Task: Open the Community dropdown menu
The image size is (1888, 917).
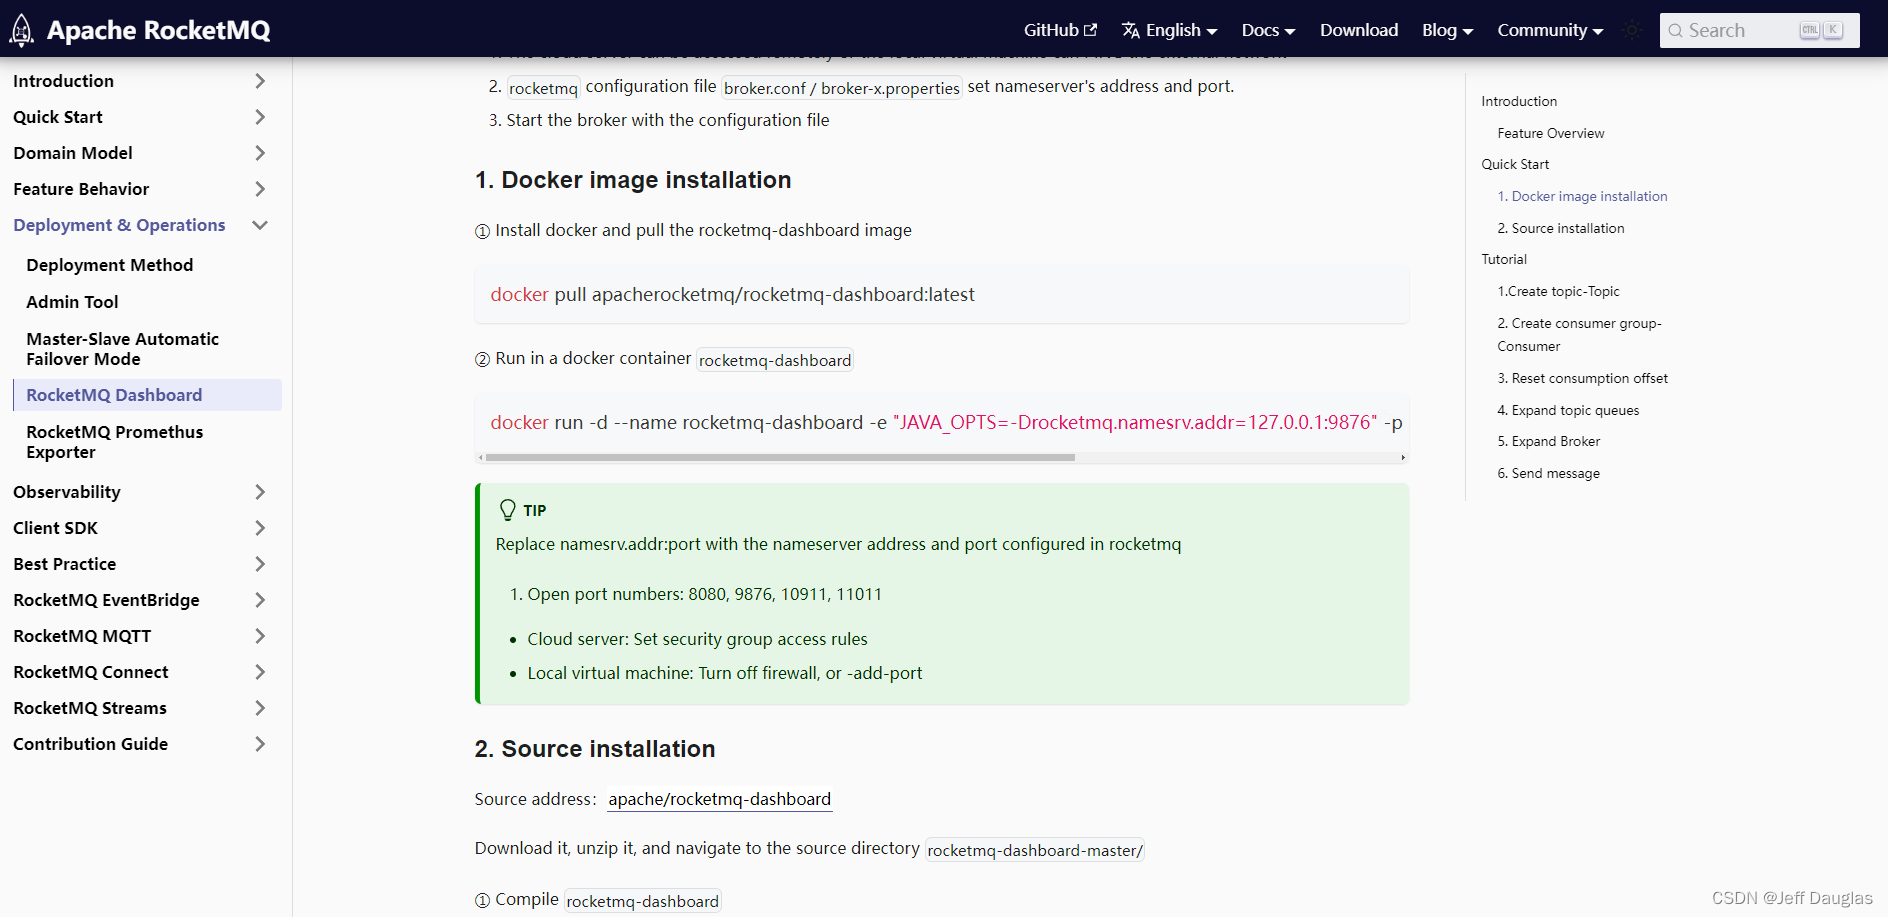Action: point(1549,30)
